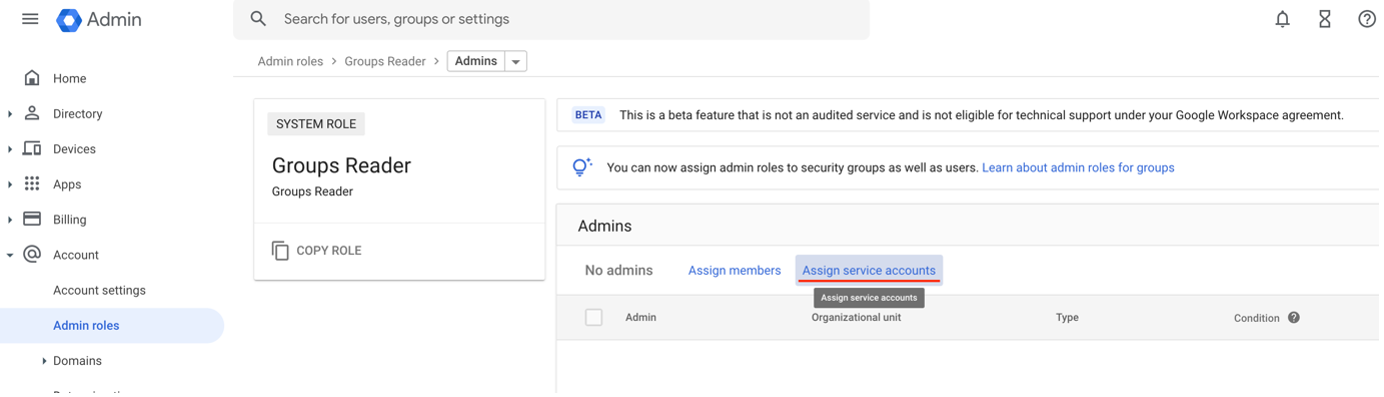Open the help question mark icon
The height and width of the screenshot is (397, 1384).
(1367, 19)
